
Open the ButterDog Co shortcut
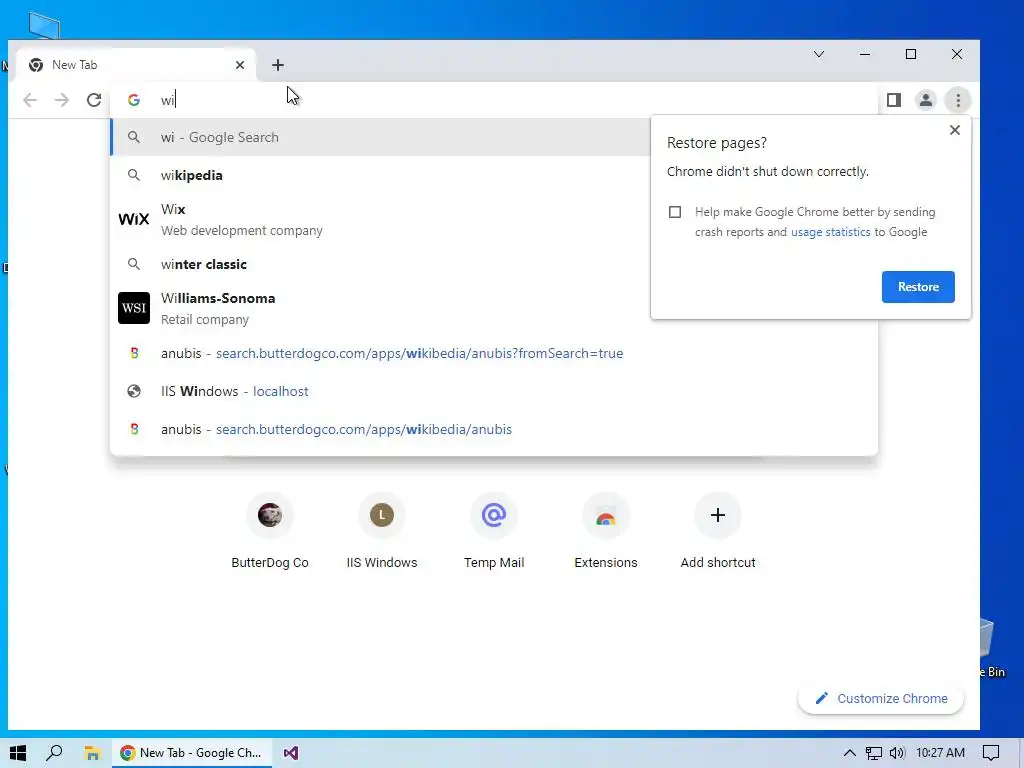click(270, 532)
